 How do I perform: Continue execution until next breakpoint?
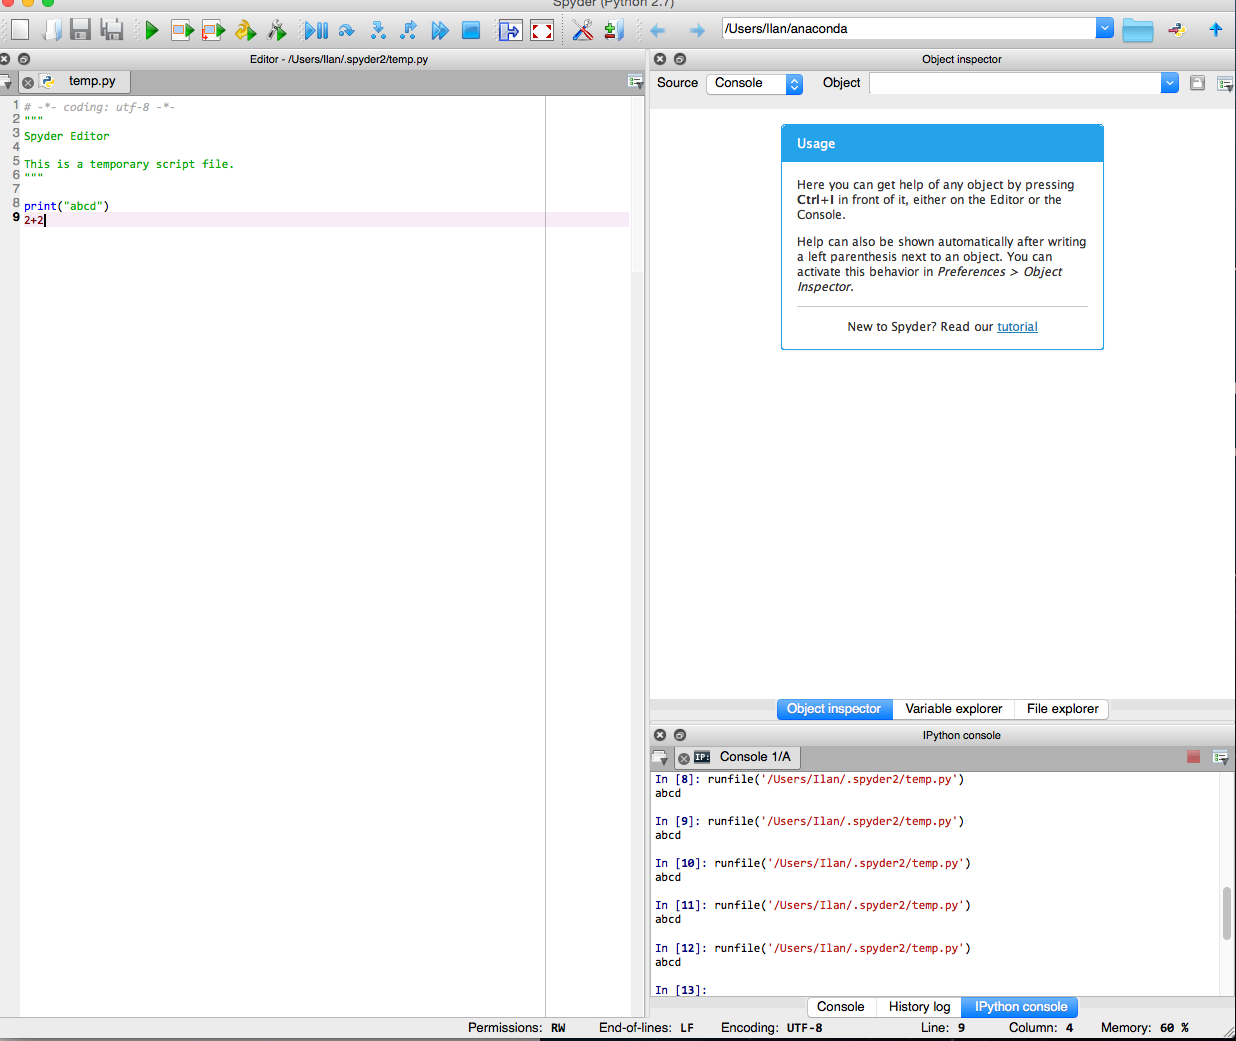[x=440, y=31]
